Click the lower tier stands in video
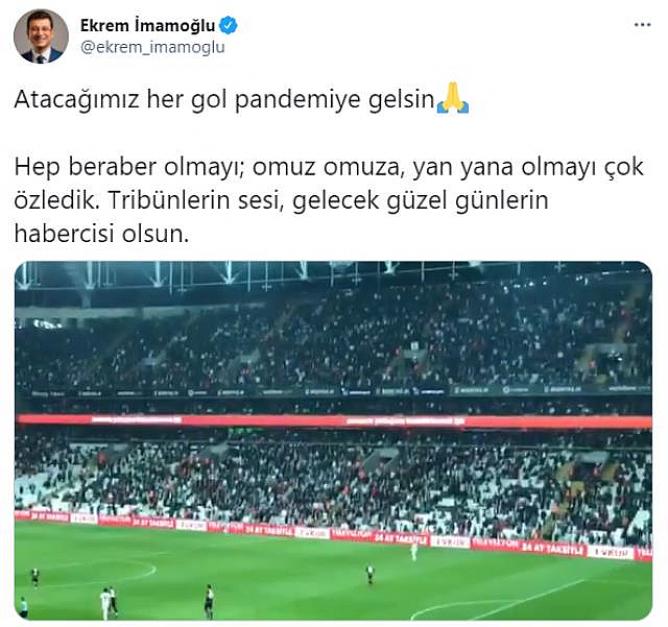This screenshot has width=668, height=627. coord(333,477)
